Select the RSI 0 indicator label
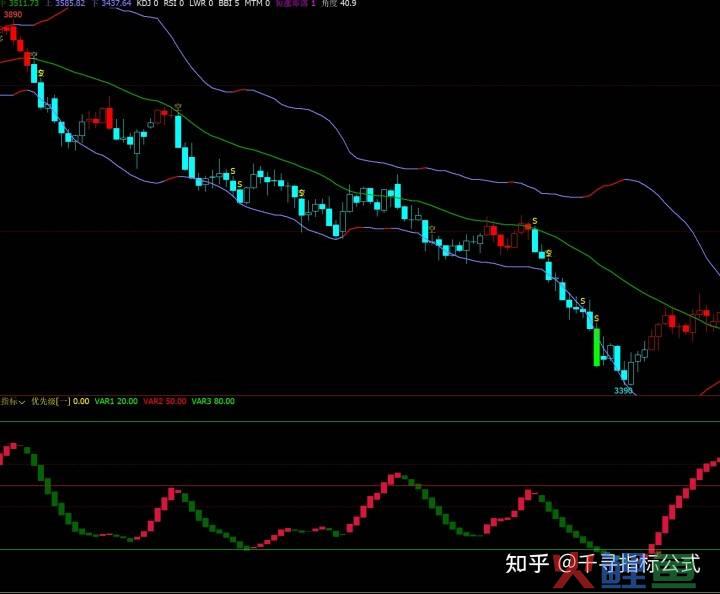The height and width of the screenshot is (594, 720). pyautogui.click(x=174, y=3)
